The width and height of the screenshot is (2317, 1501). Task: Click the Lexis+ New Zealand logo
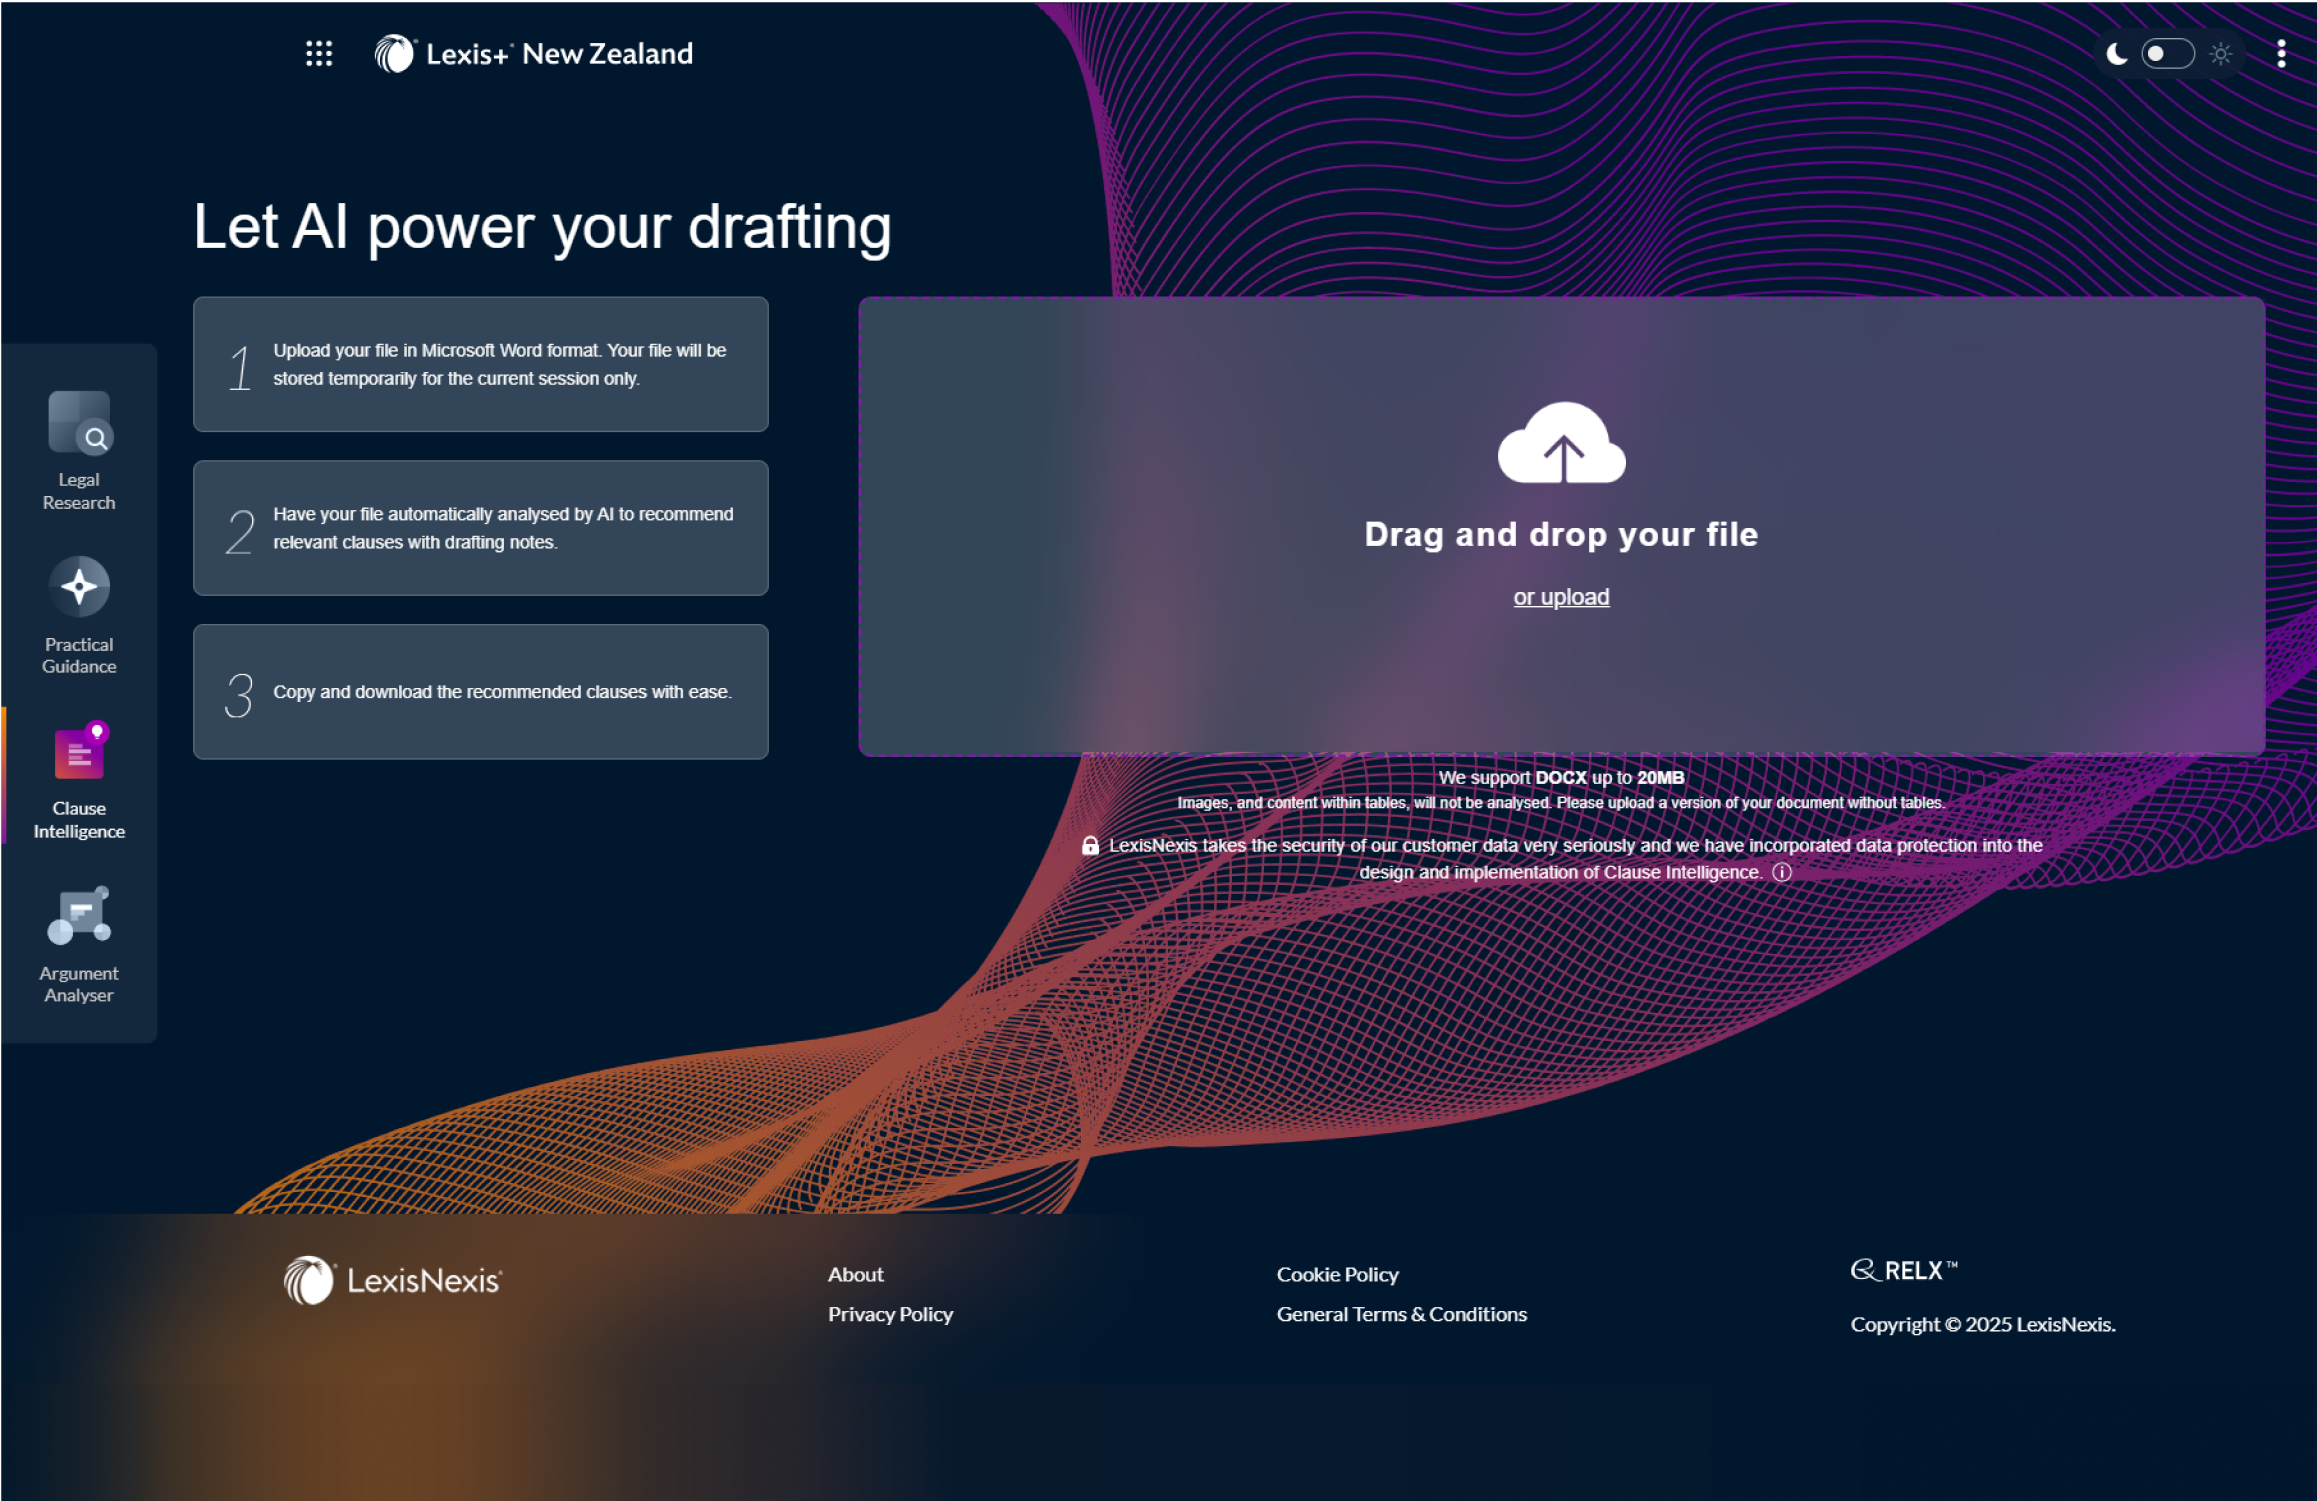pos(533,54)
